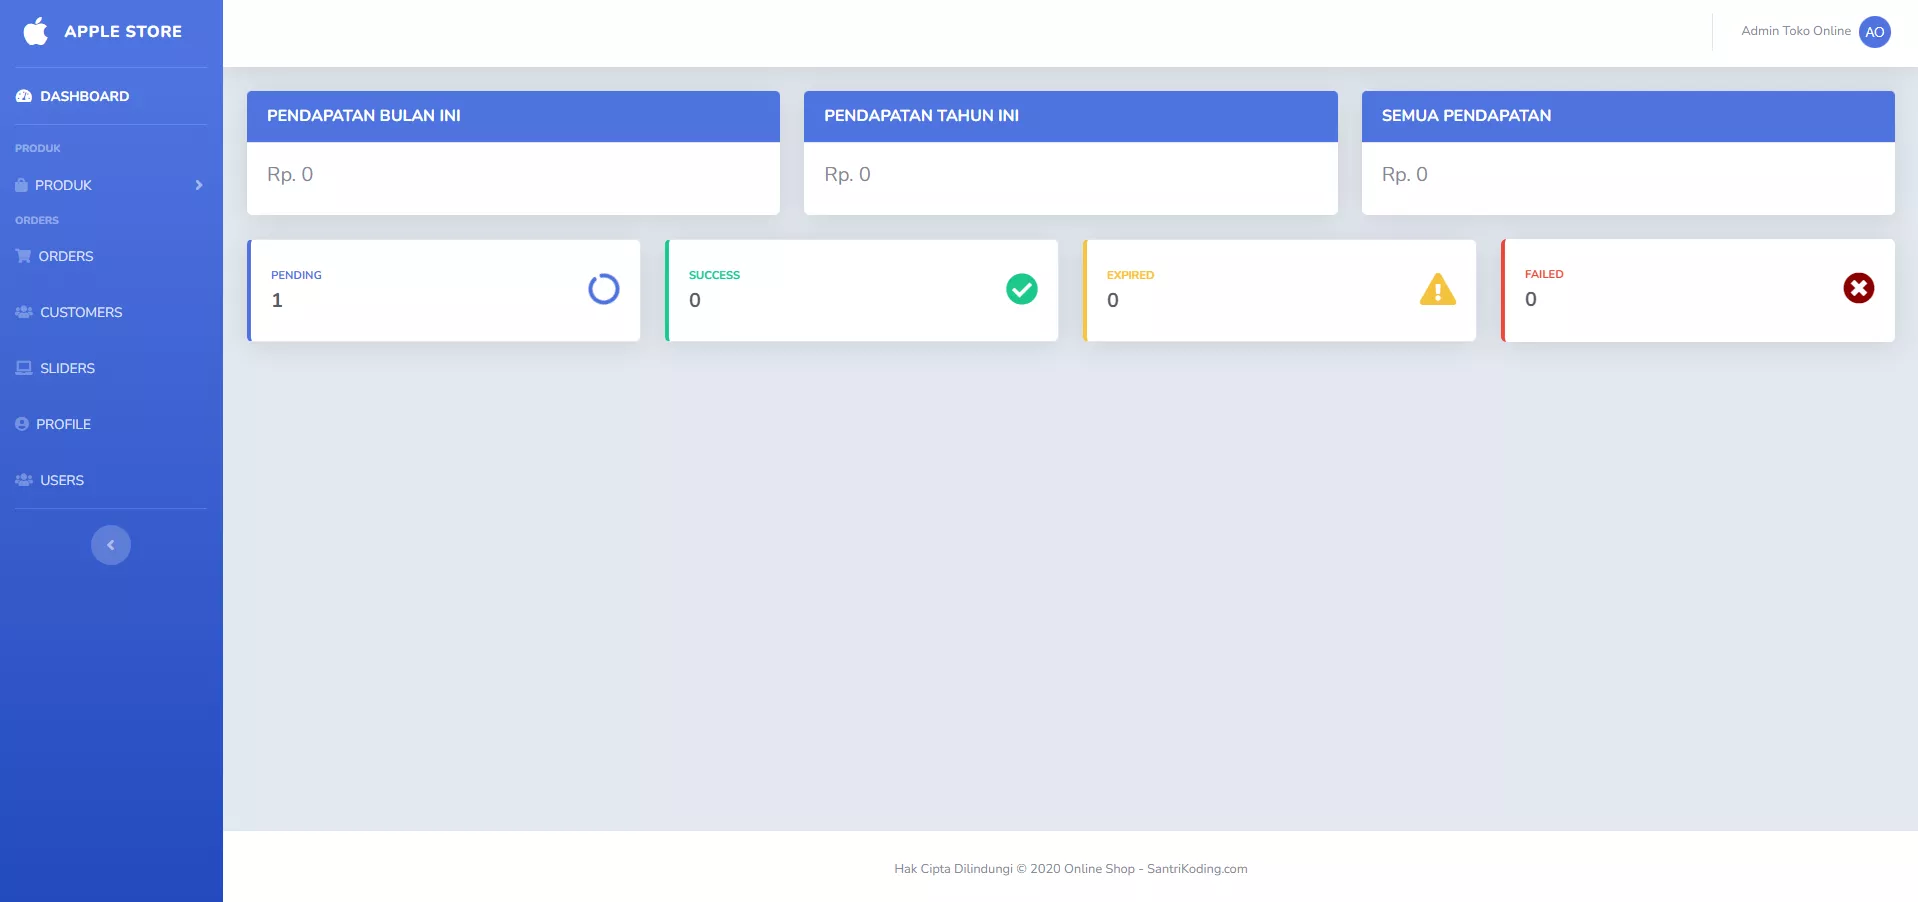Screen dimensions: 1918x902
Task: Open the Users menu item
Action: [111, 480]
